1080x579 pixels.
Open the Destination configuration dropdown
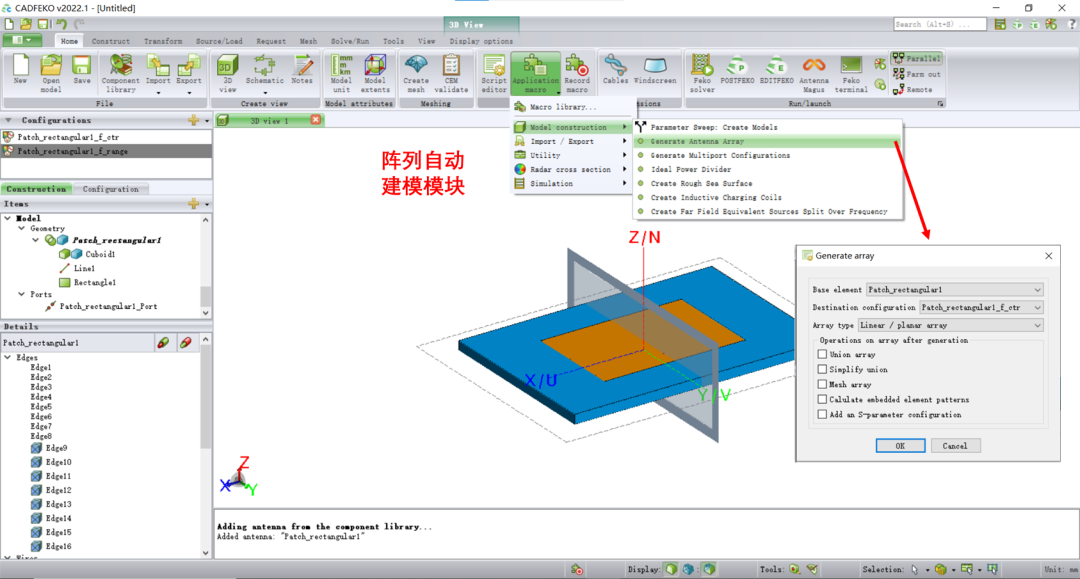click(982, 308)
